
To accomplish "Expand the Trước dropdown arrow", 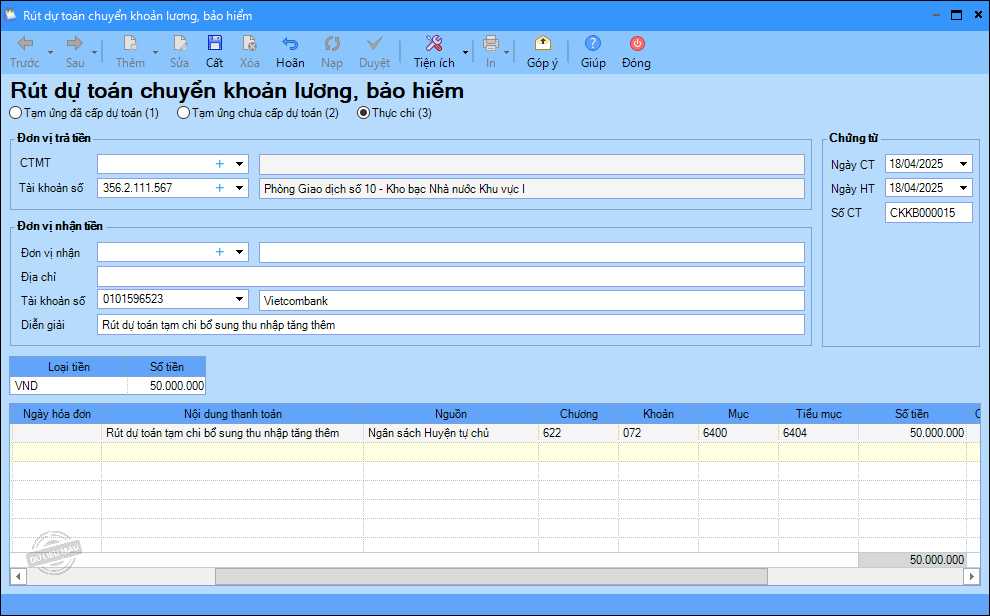I will (51, 52).
